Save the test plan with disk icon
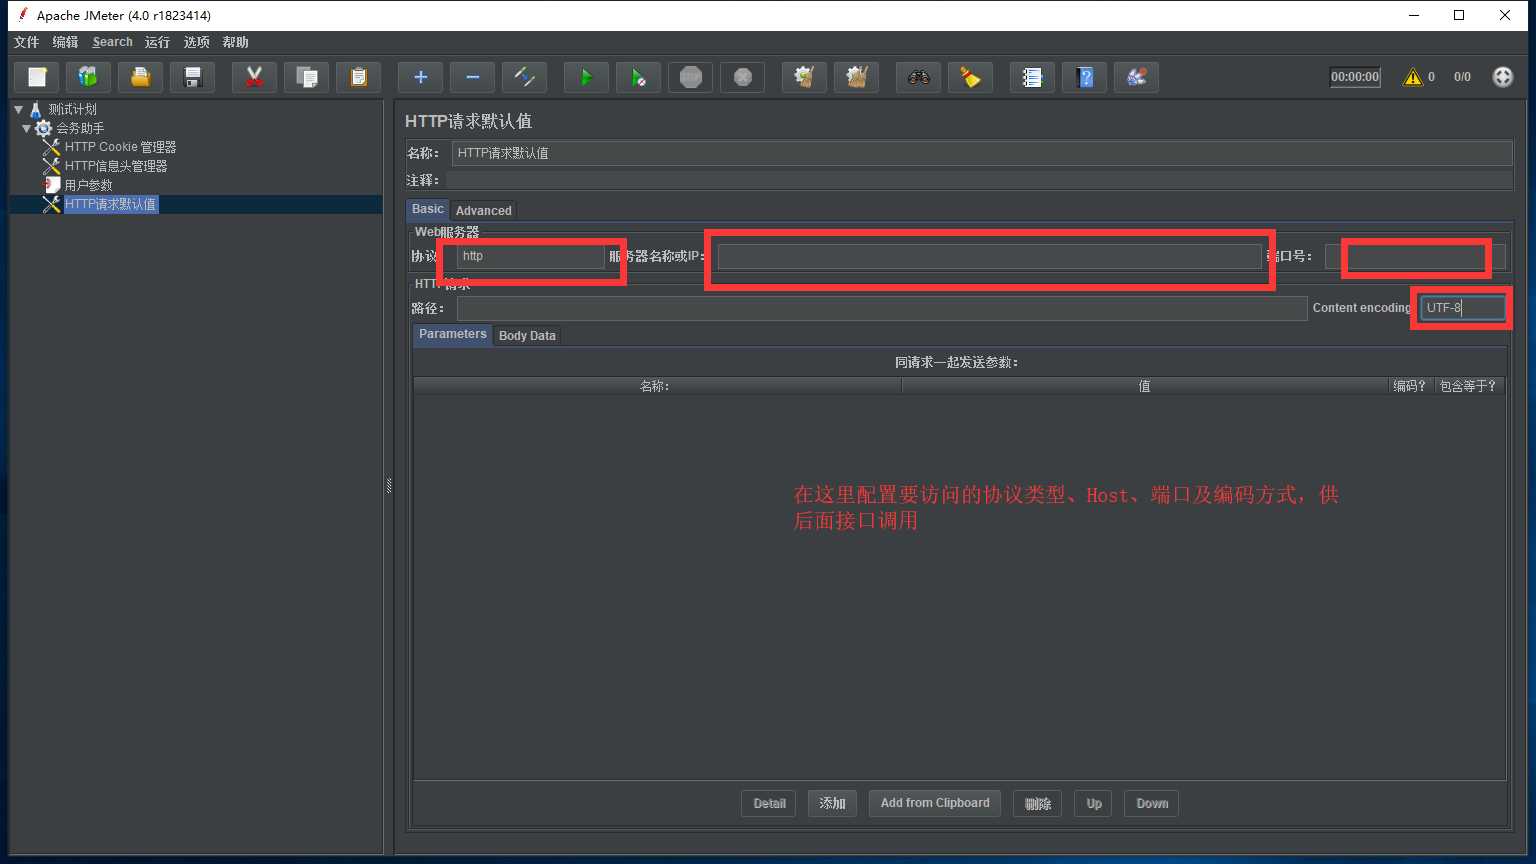 pos(193,77)
